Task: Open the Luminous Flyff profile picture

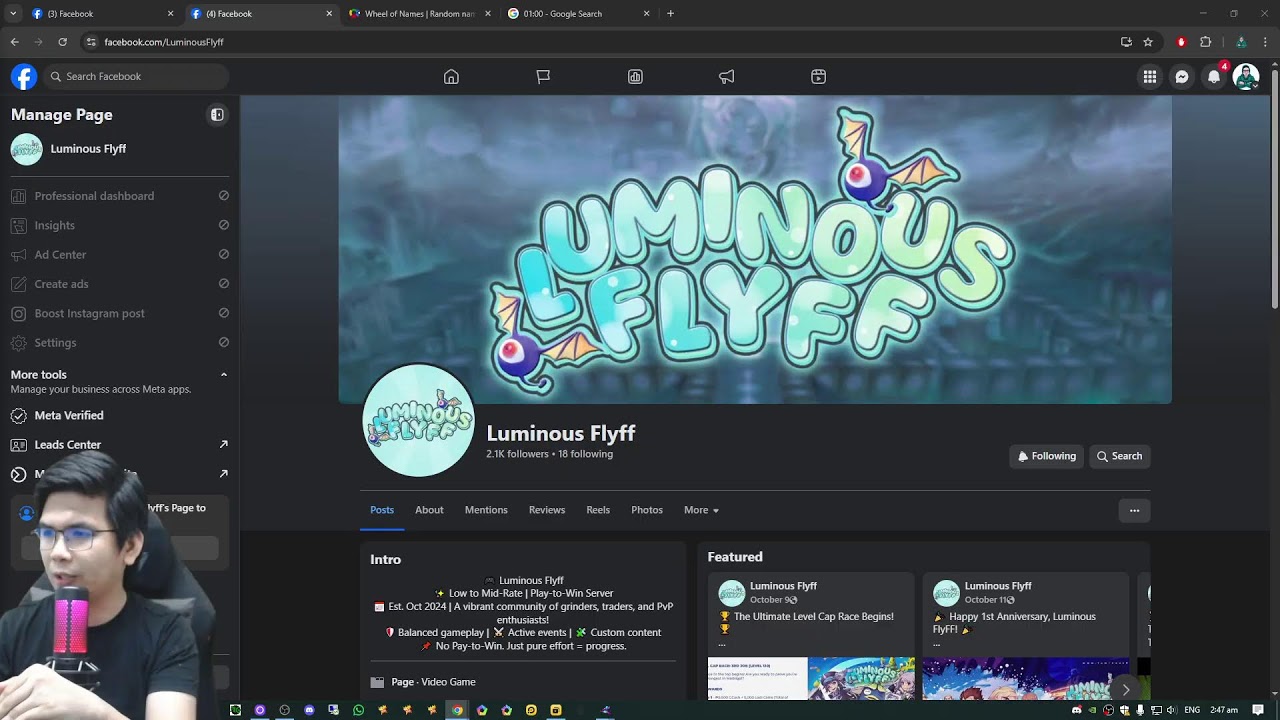Action: coord(418,420)
